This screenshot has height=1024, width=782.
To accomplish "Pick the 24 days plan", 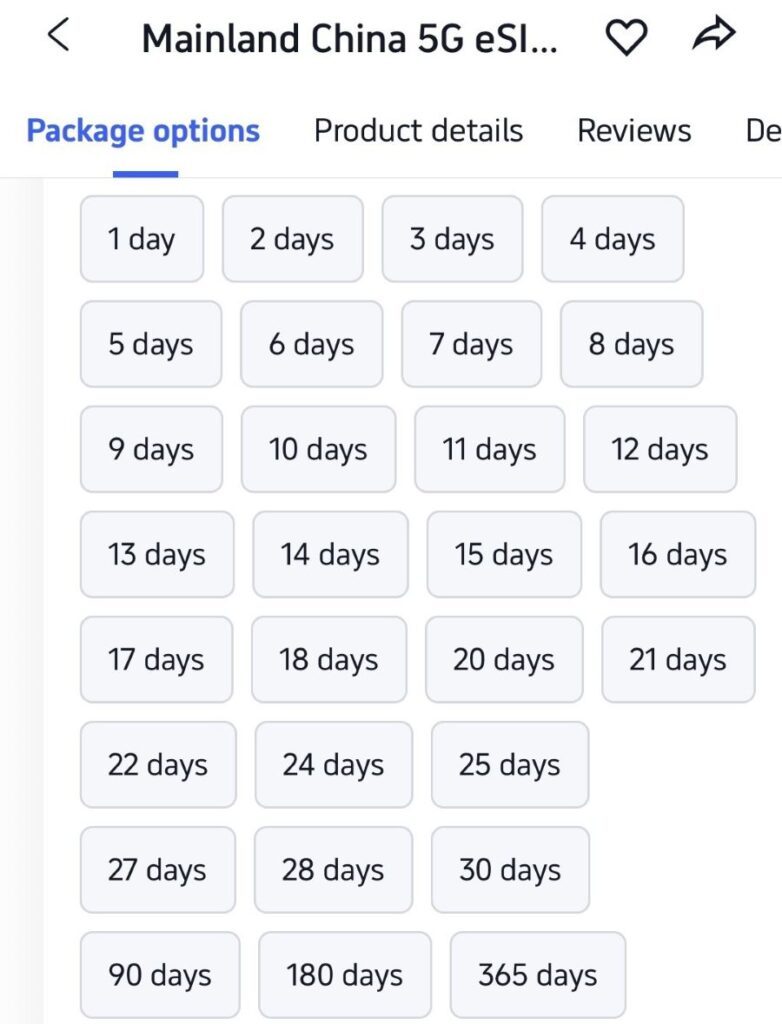I will [333, 765].
